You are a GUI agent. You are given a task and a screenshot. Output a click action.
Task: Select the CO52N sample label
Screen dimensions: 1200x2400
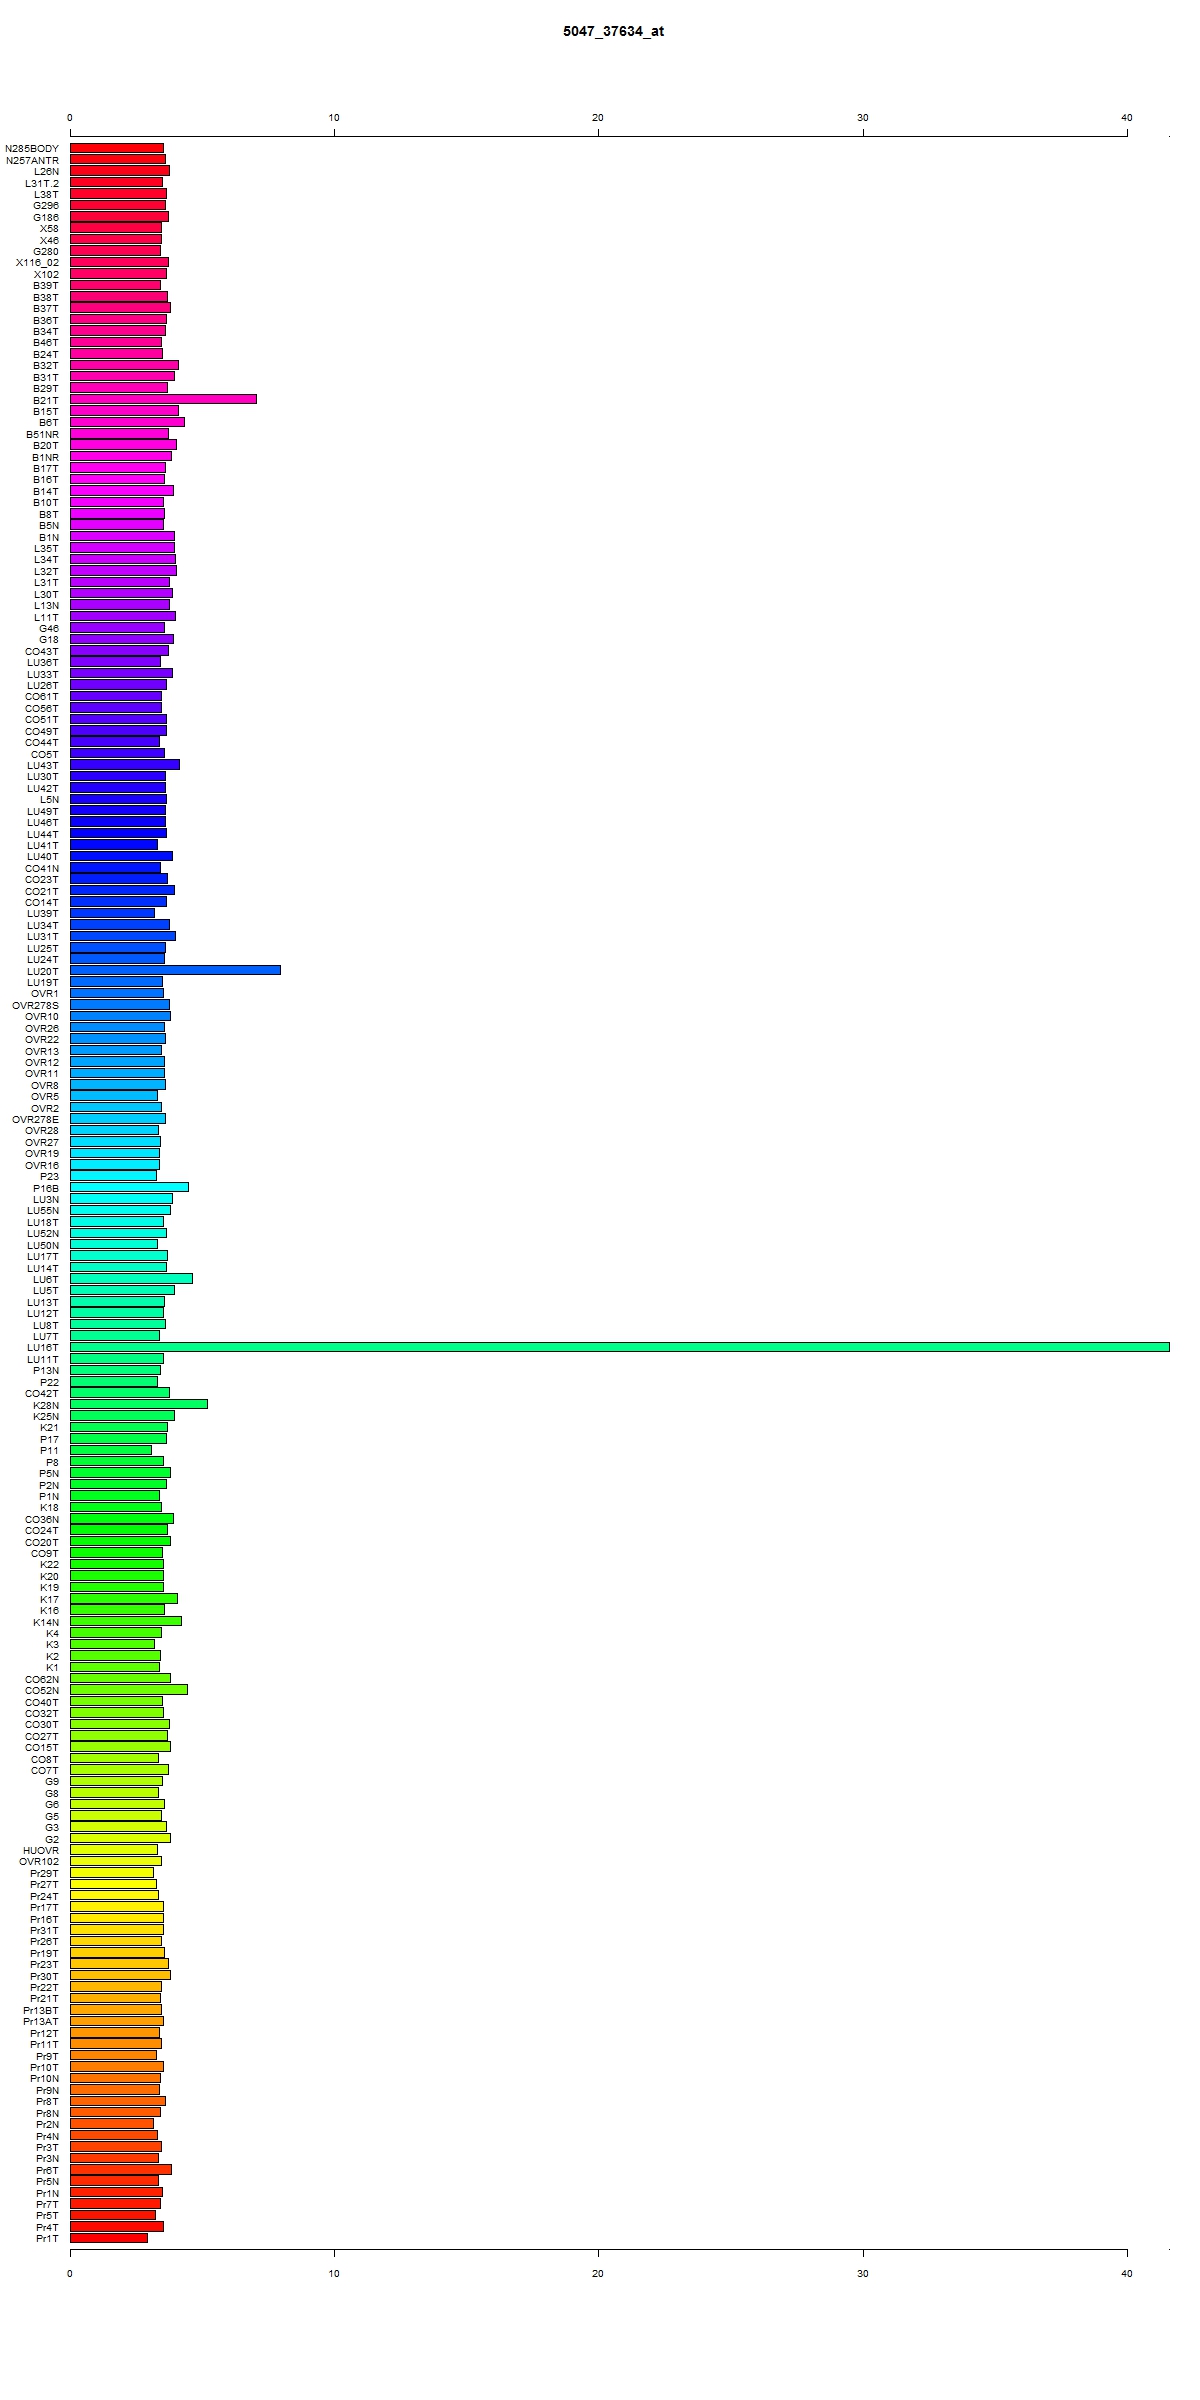pyautogui.click(x=42, y=1690)
